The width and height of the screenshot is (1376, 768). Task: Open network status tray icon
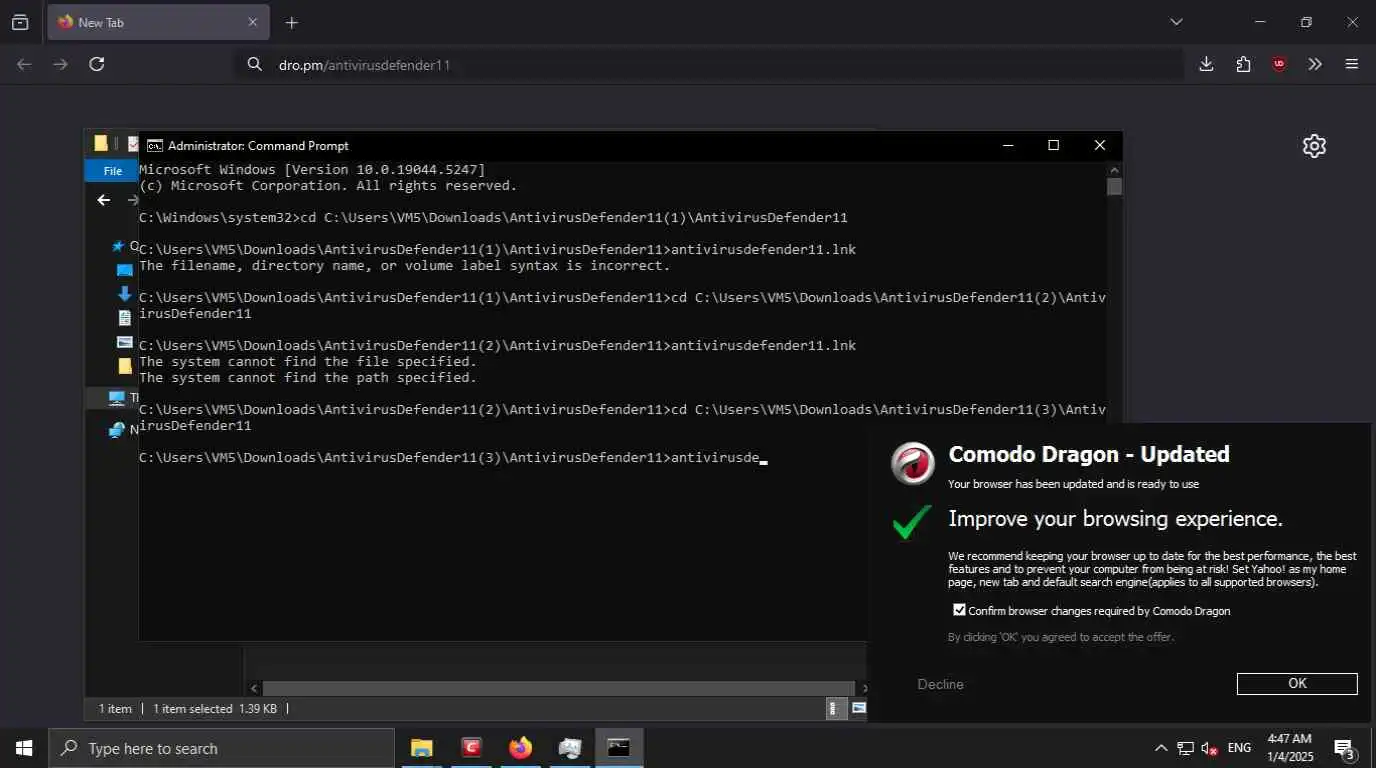[x=1185, y=748]
